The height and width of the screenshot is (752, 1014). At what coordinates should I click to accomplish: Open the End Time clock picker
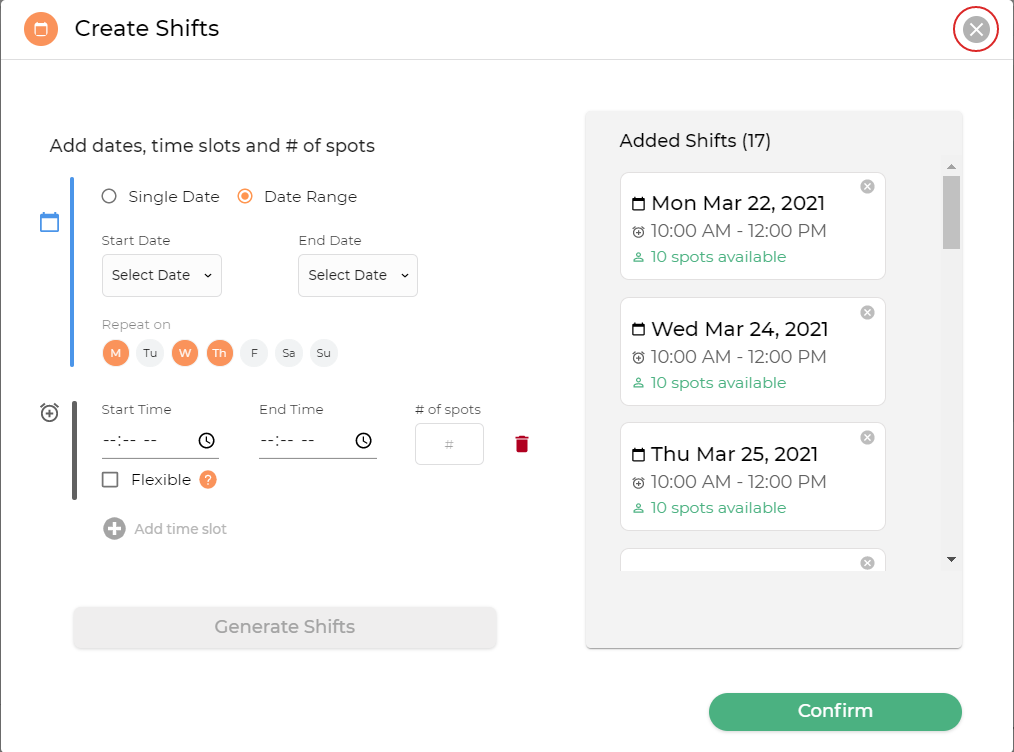coord(364,441)
